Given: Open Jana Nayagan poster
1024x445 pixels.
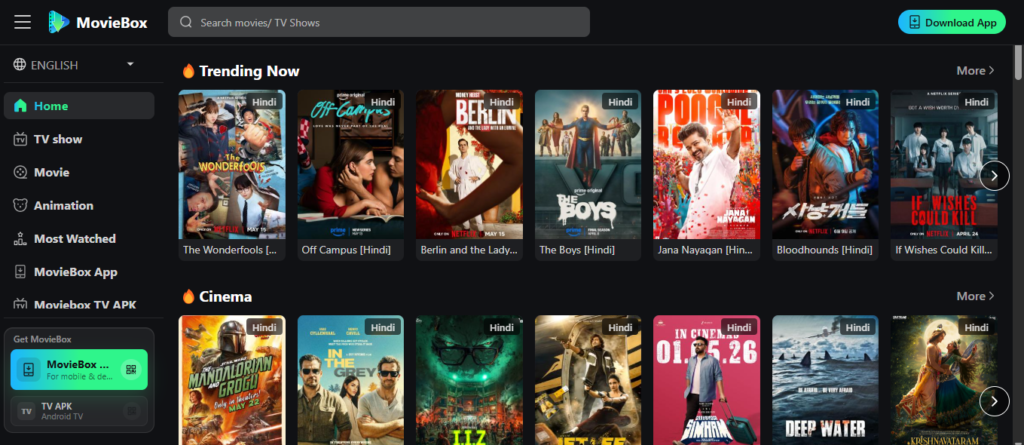Looking at the screenshot, I should [x=707, y=164].
